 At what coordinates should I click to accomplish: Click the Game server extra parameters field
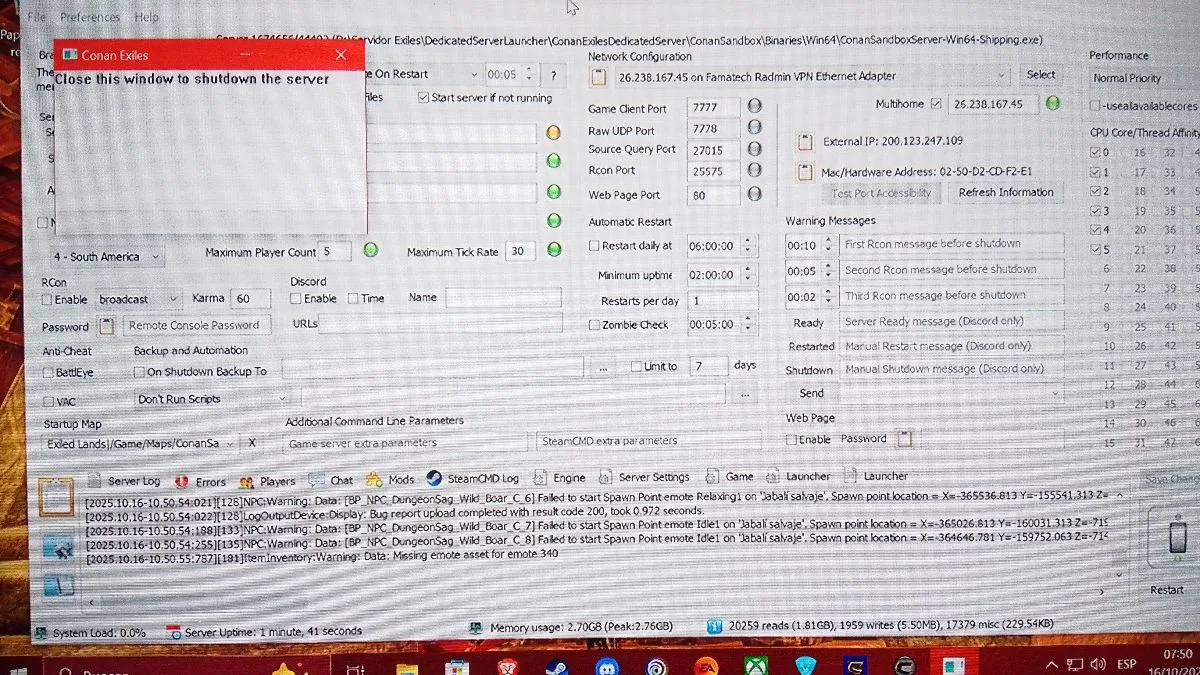(x=404, y=441)
